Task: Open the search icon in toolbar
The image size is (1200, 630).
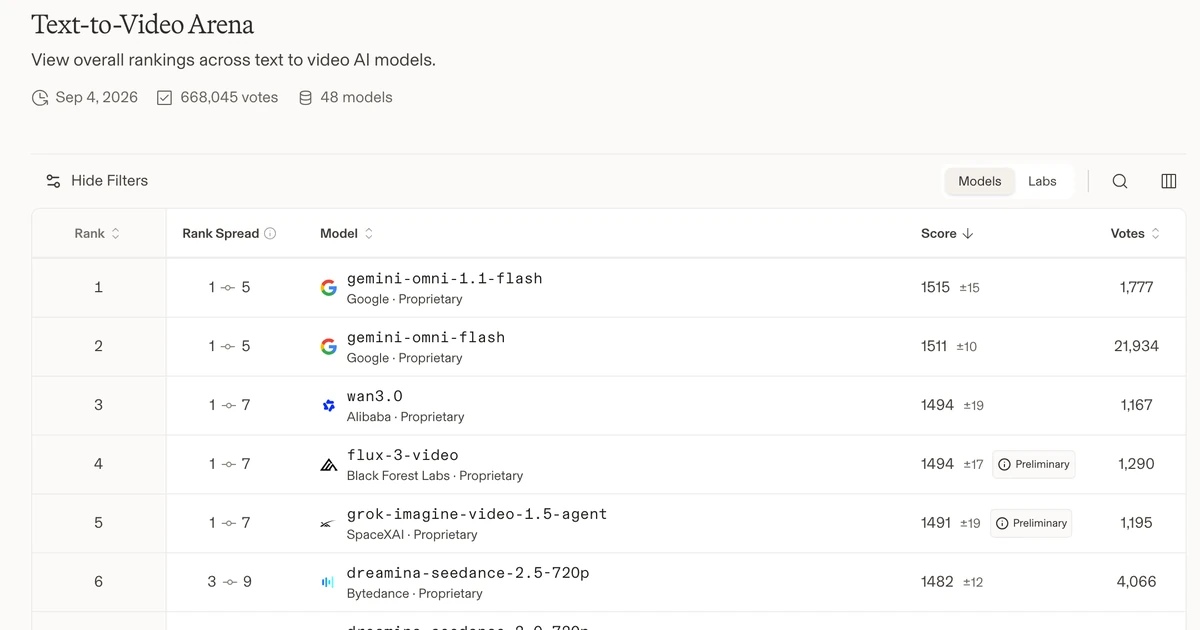Action: [x=1120, y=181]
